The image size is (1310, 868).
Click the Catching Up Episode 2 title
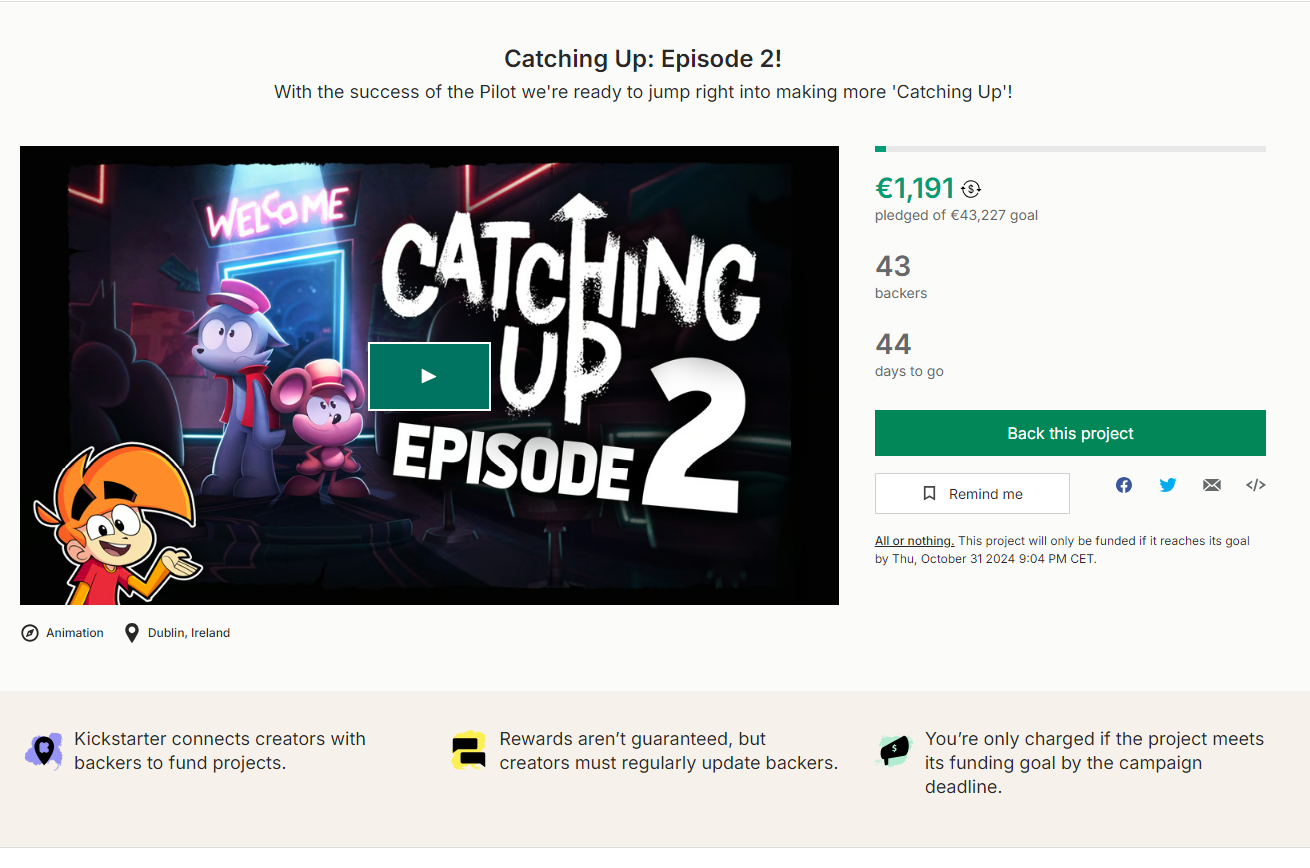pyautogui.click(x=643, y=59)
